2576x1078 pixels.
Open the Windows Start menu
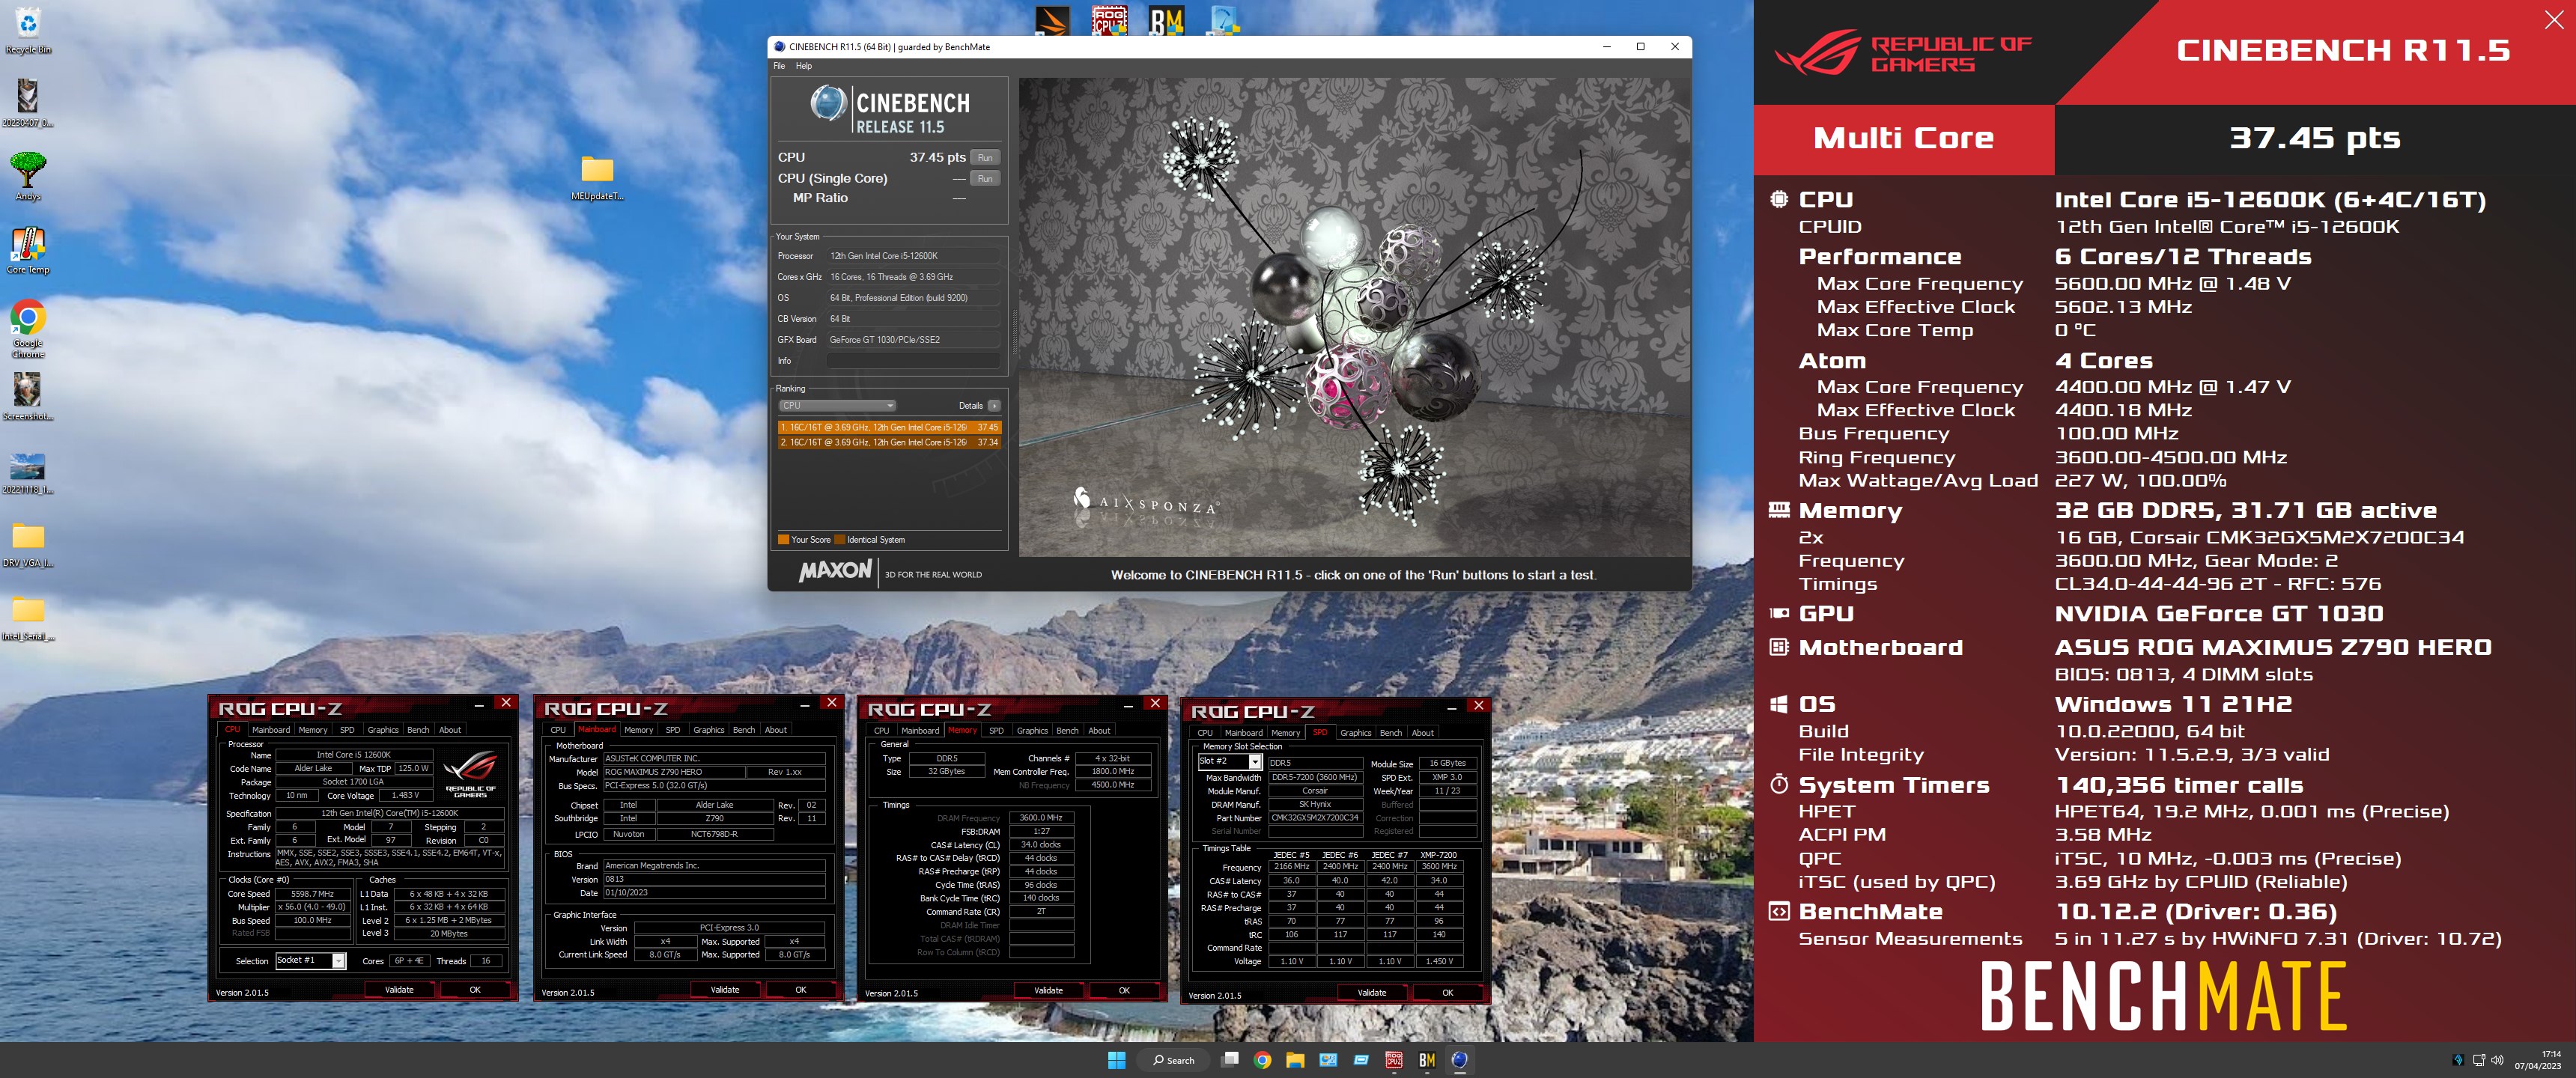tap(1117, 1060)
